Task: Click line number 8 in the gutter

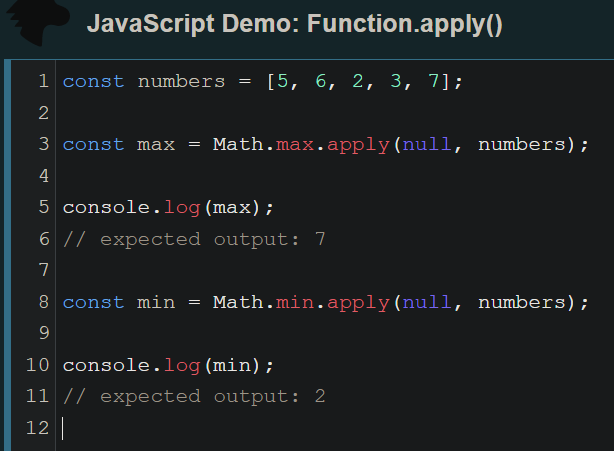Action: pos(43,302)
